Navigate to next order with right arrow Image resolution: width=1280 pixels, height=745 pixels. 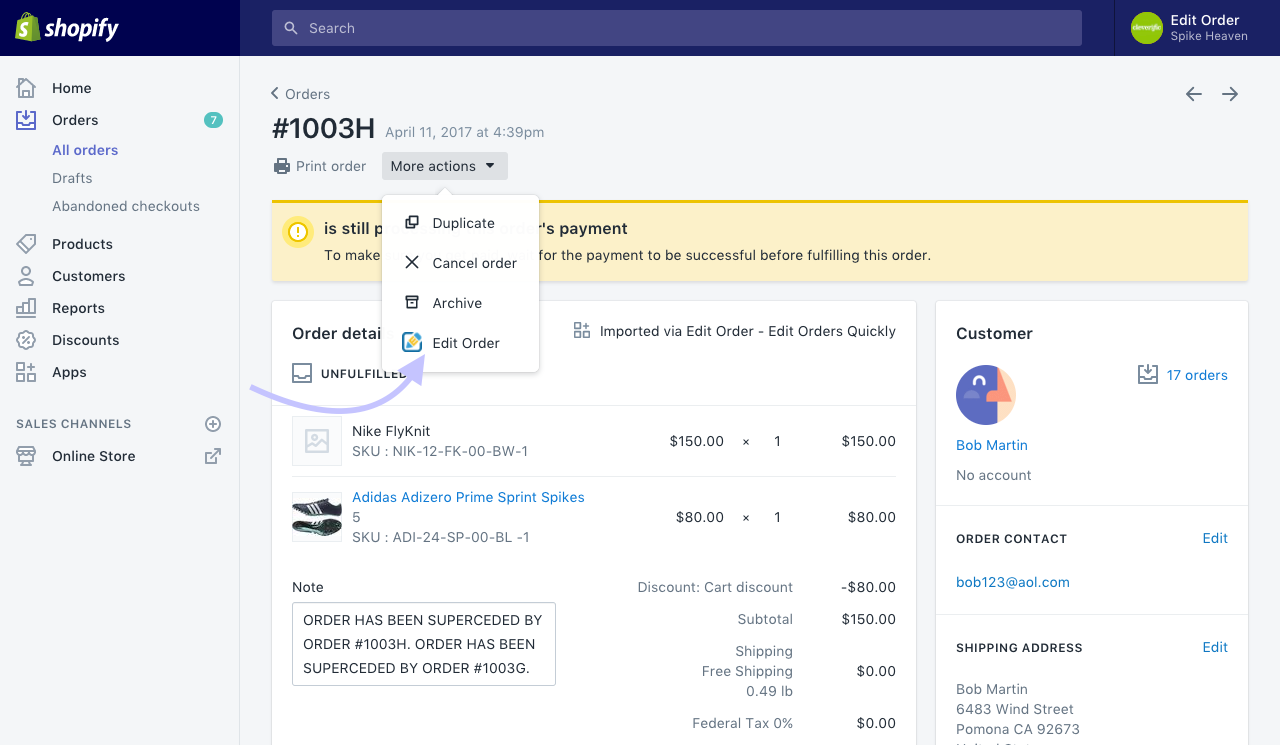pyautogui.click(x=1230, y=93)
